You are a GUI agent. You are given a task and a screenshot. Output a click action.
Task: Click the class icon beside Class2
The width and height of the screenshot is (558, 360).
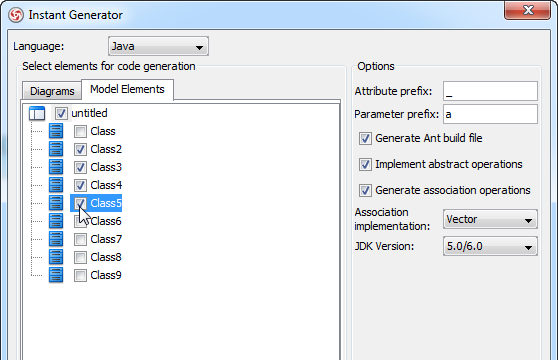tap(56, 149)
